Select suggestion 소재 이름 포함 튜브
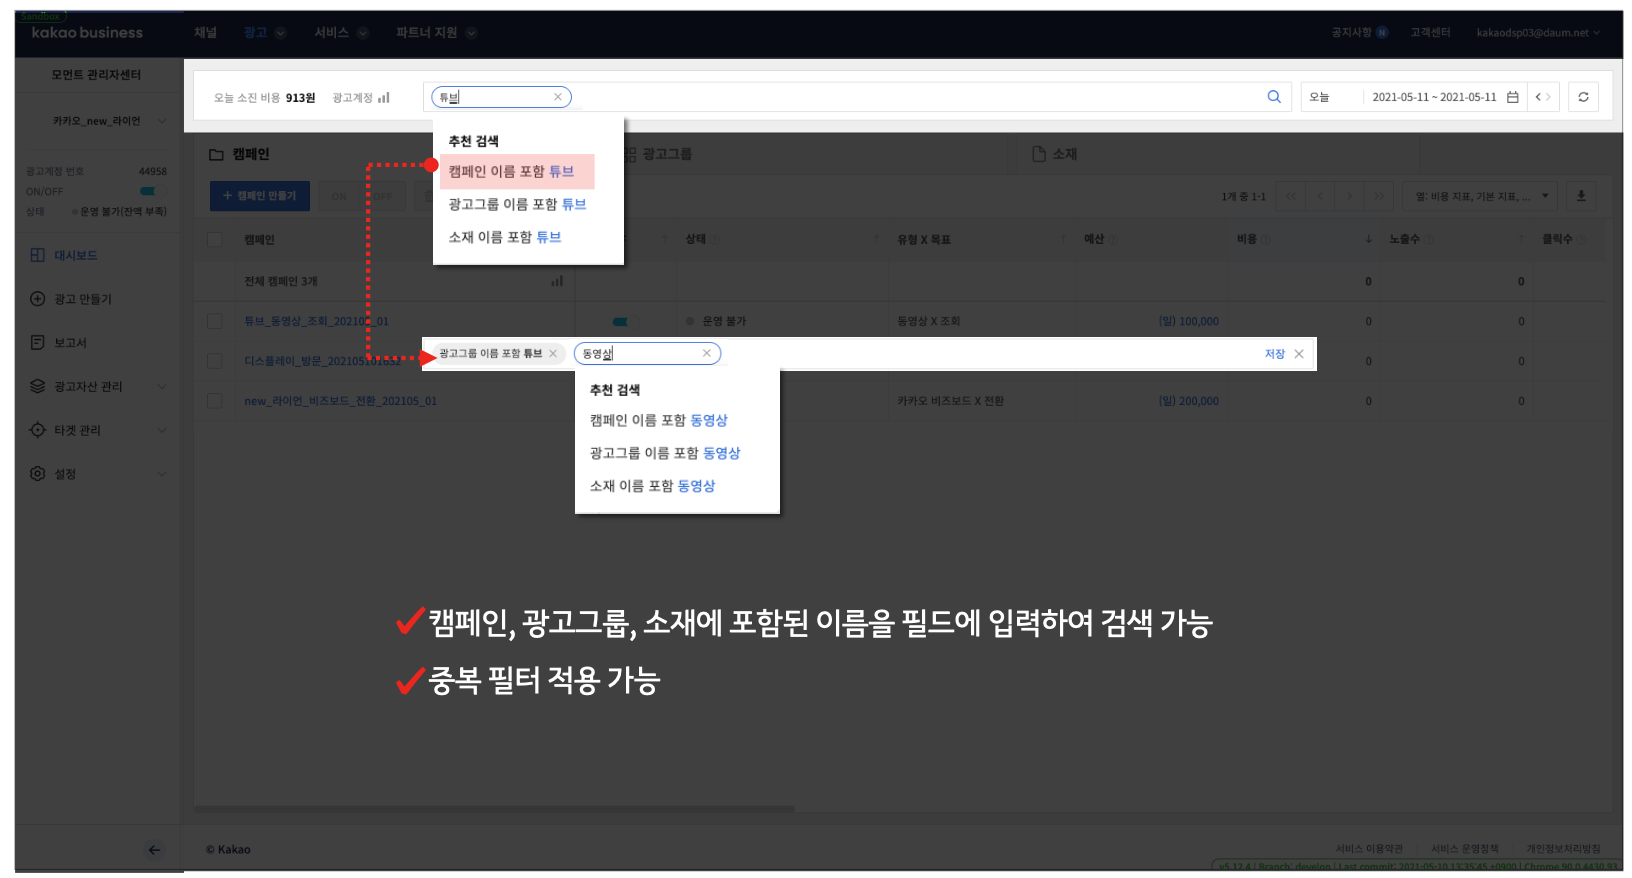The width and height of the screenshot is (1632, 878). (505, 237)
